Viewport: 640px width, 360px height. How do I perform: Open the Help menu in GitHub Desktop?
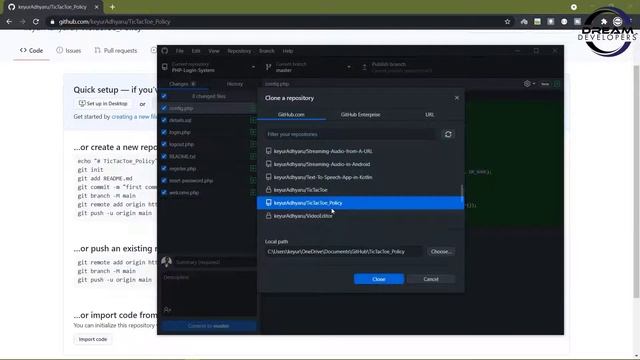pyautogui.click(x=288, y=51)
